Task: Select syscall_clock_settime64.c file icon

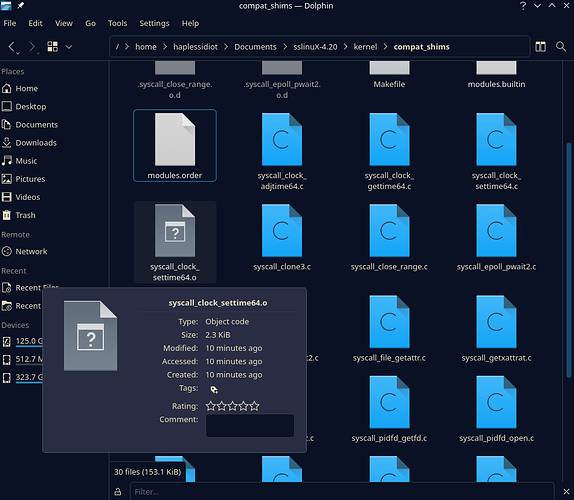Action: 496,139
